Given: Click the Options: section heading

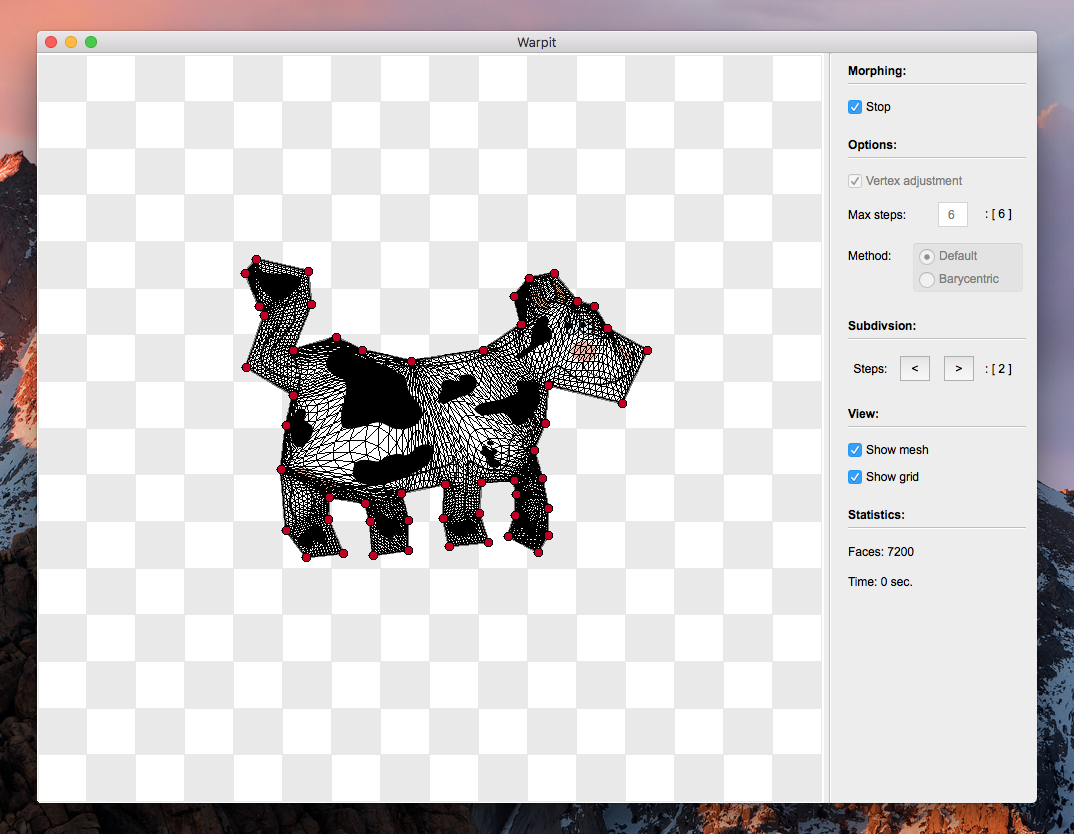Looking at the screenshot, I should pos(872,144).
